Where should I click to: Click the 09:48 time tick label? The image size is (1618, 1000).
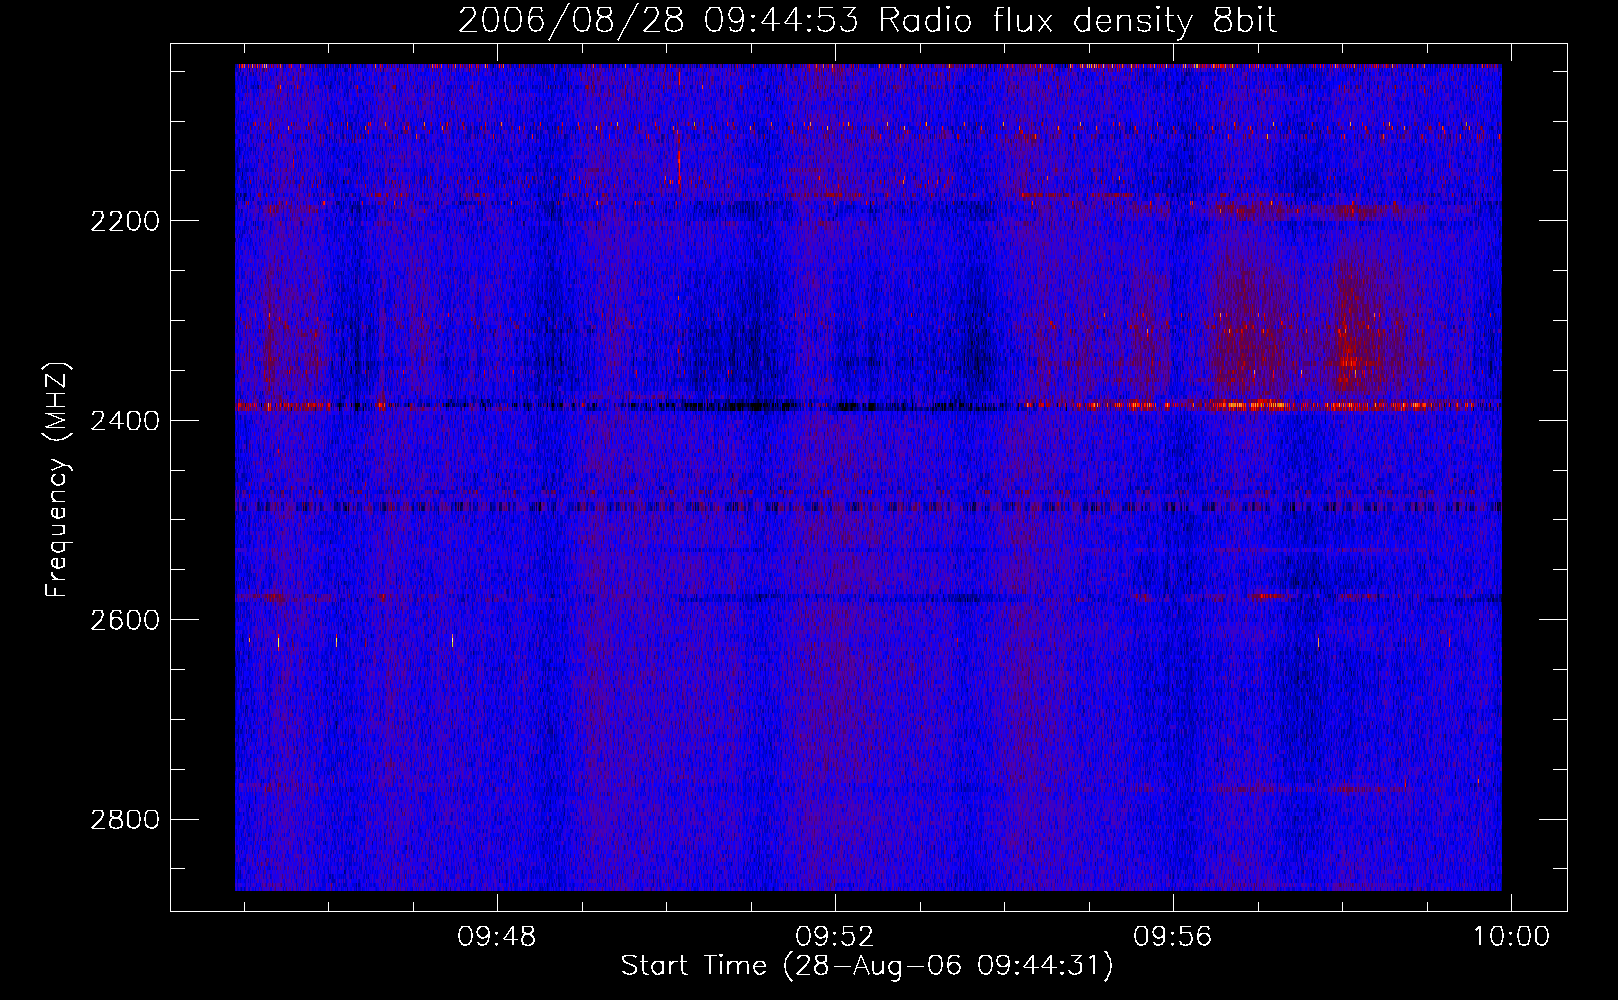(x=497, y=937)
